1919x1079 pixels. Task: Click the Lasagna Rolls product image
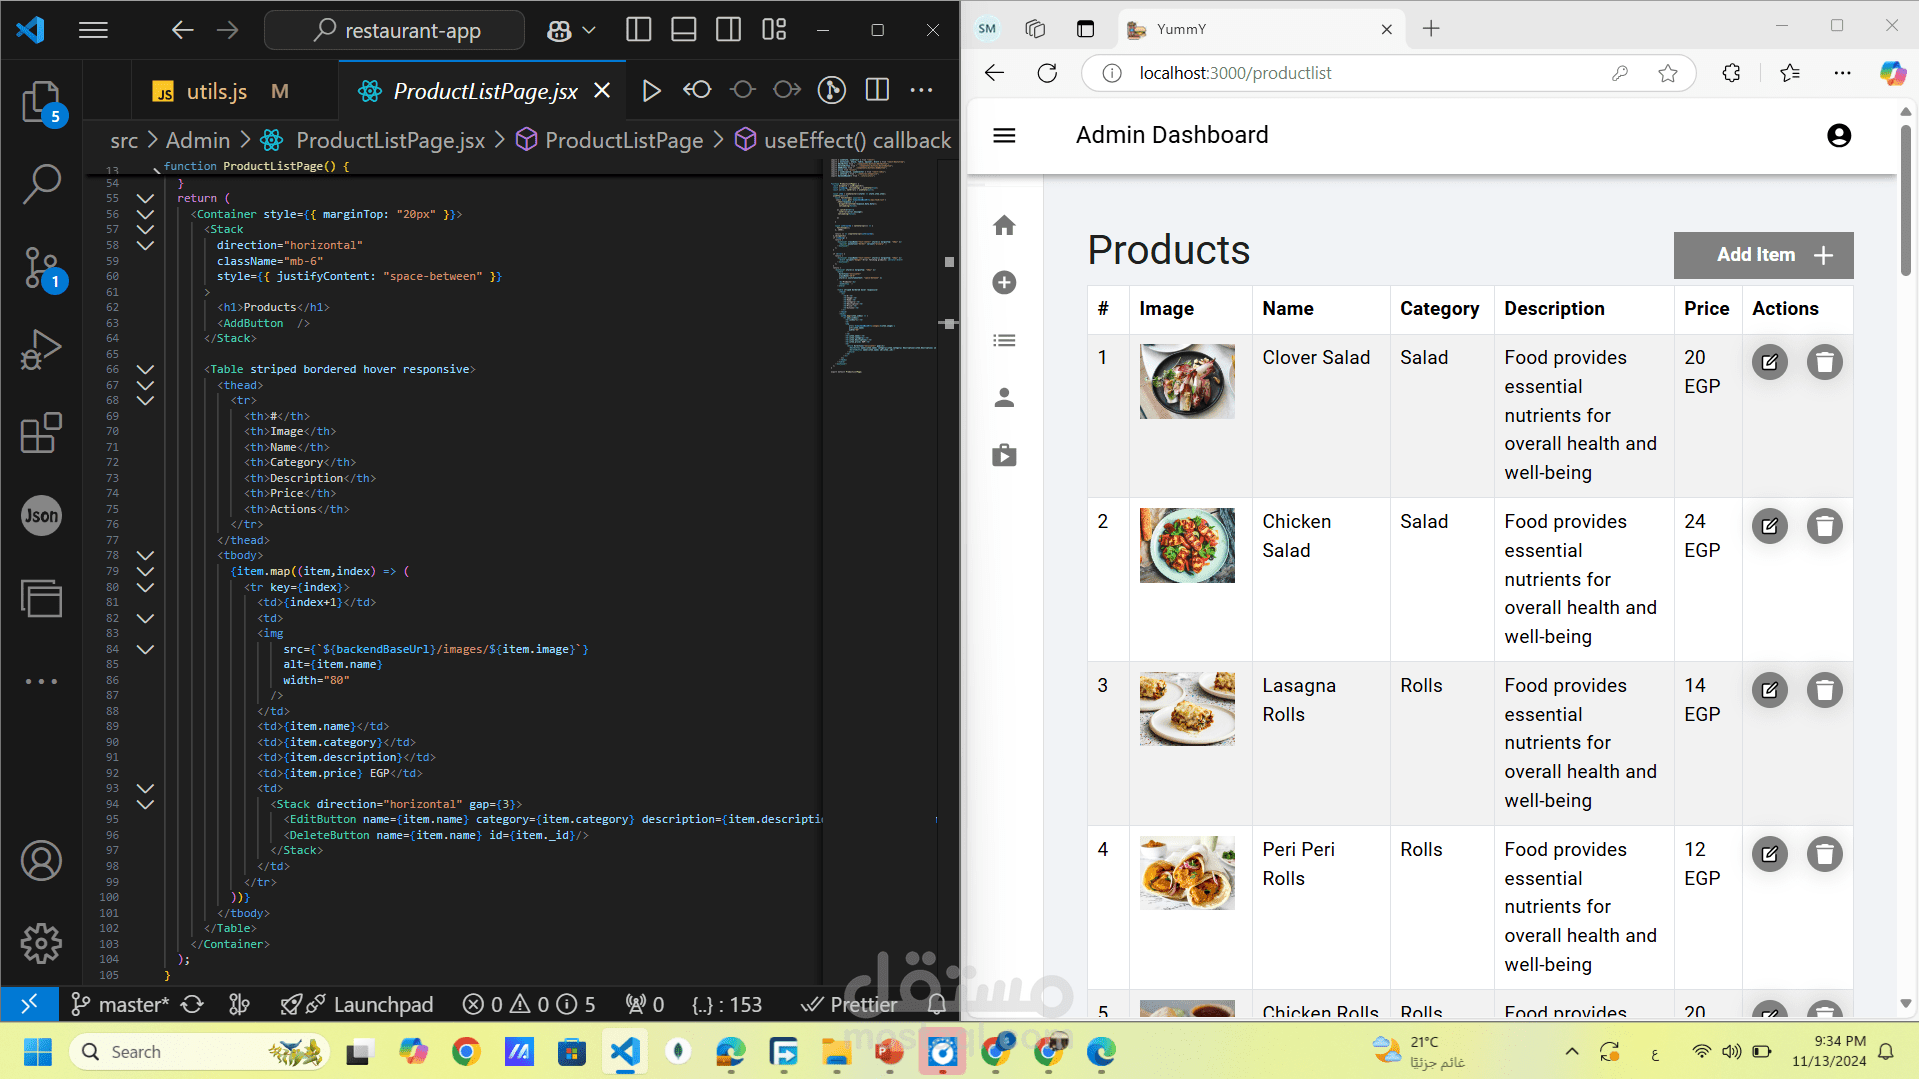click(1187, 709)
